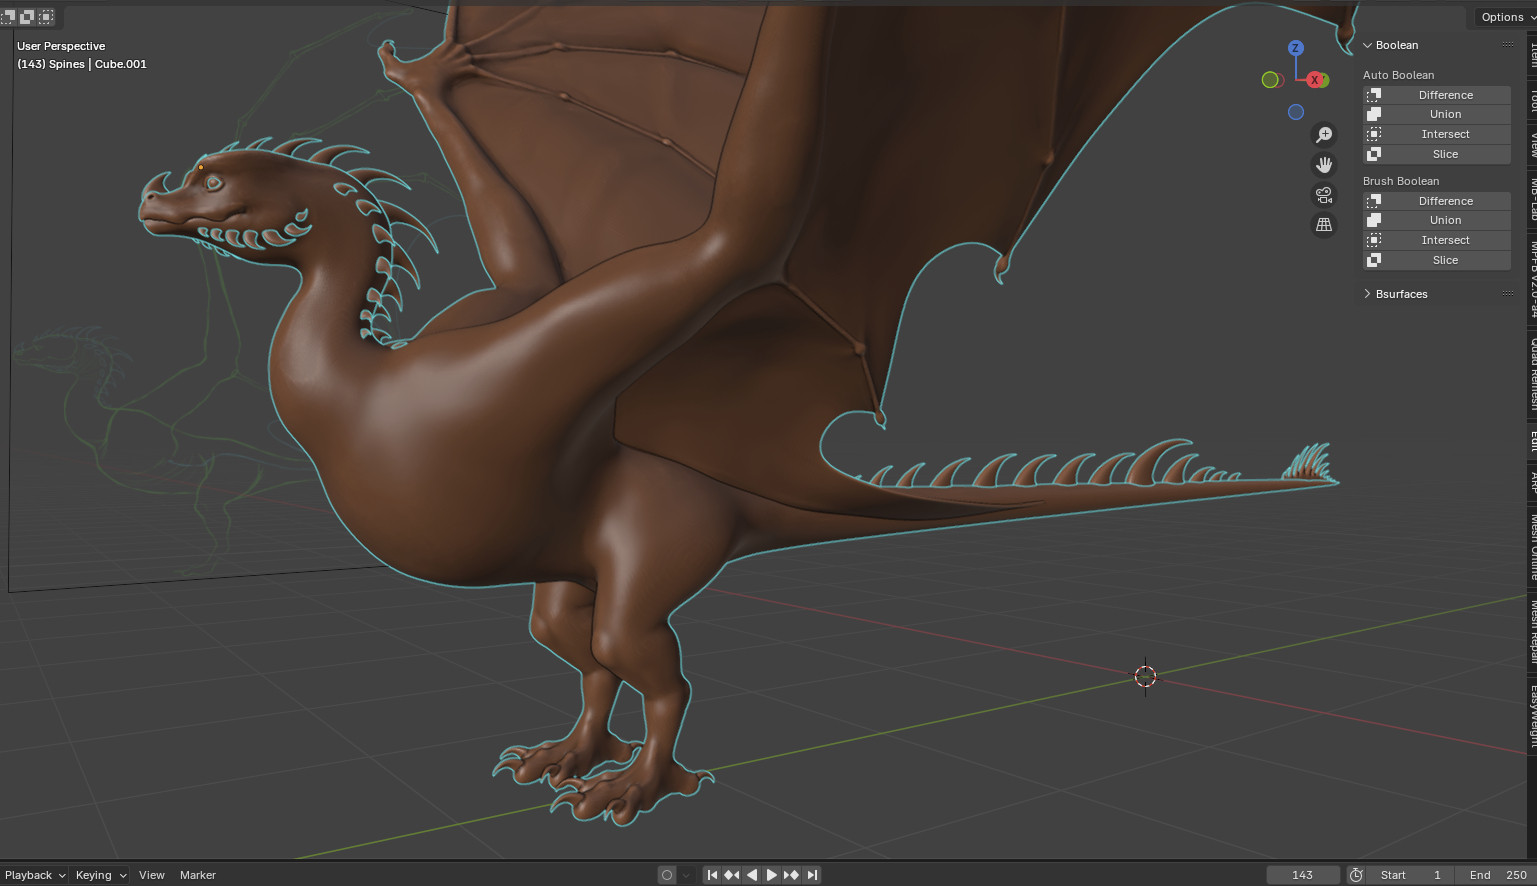Switch to the ARP sidebar tab
The image size is (1537, 886).
[x=1531, y=481]
